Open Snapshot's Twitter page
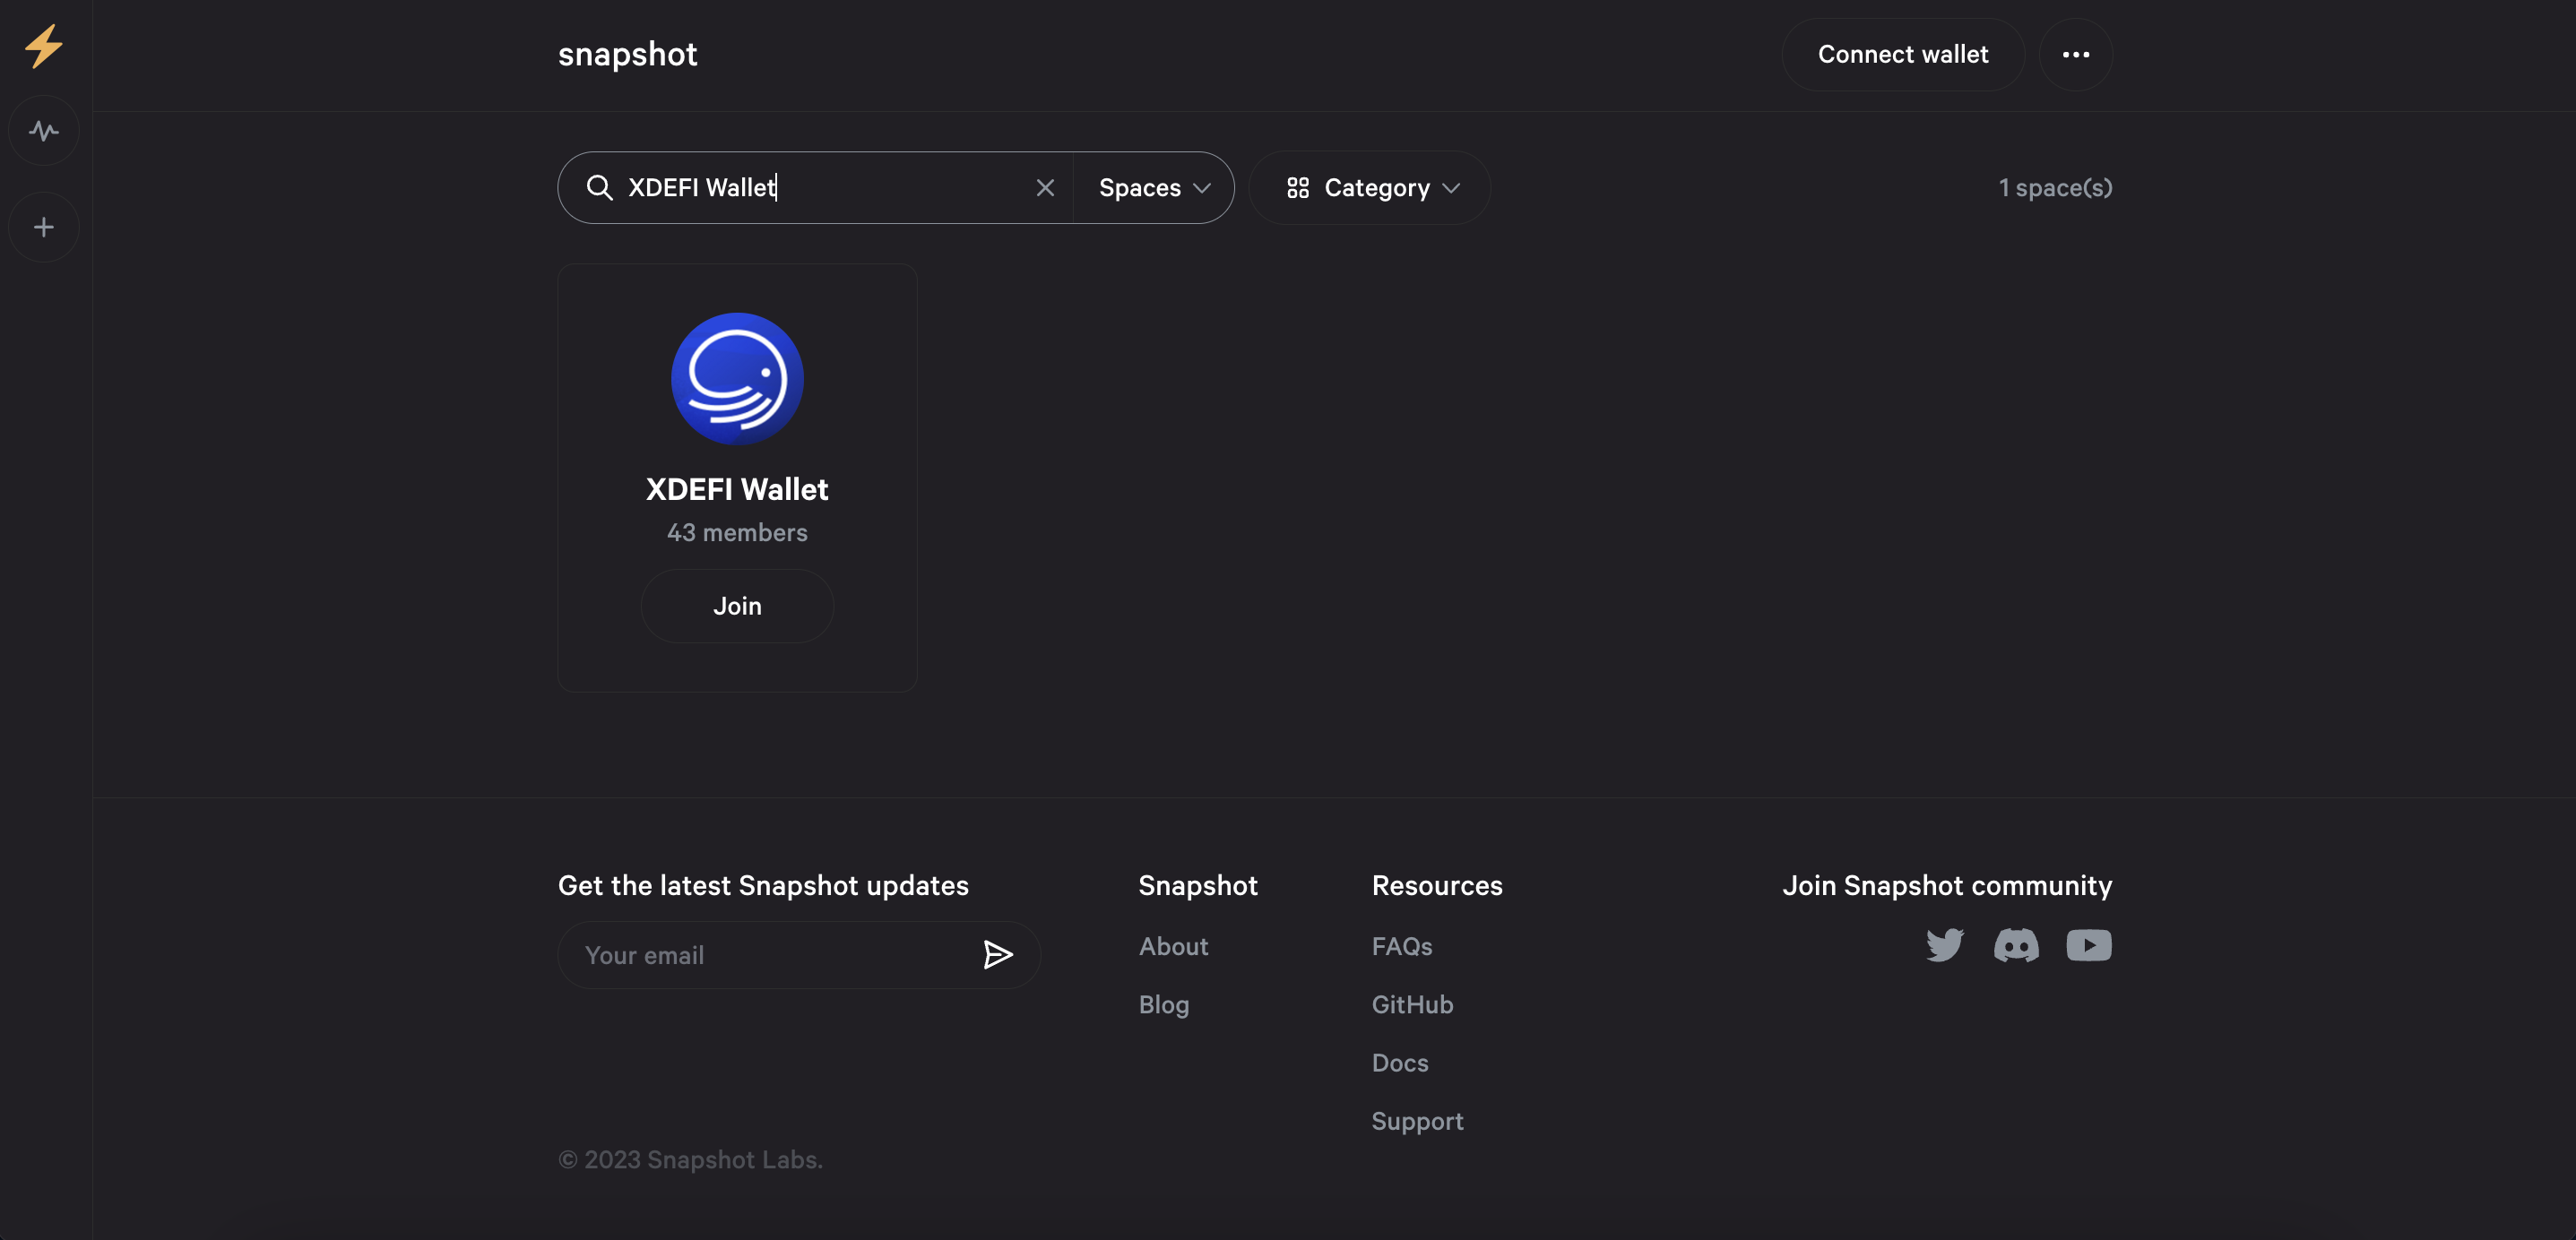 click(1945, 945)
